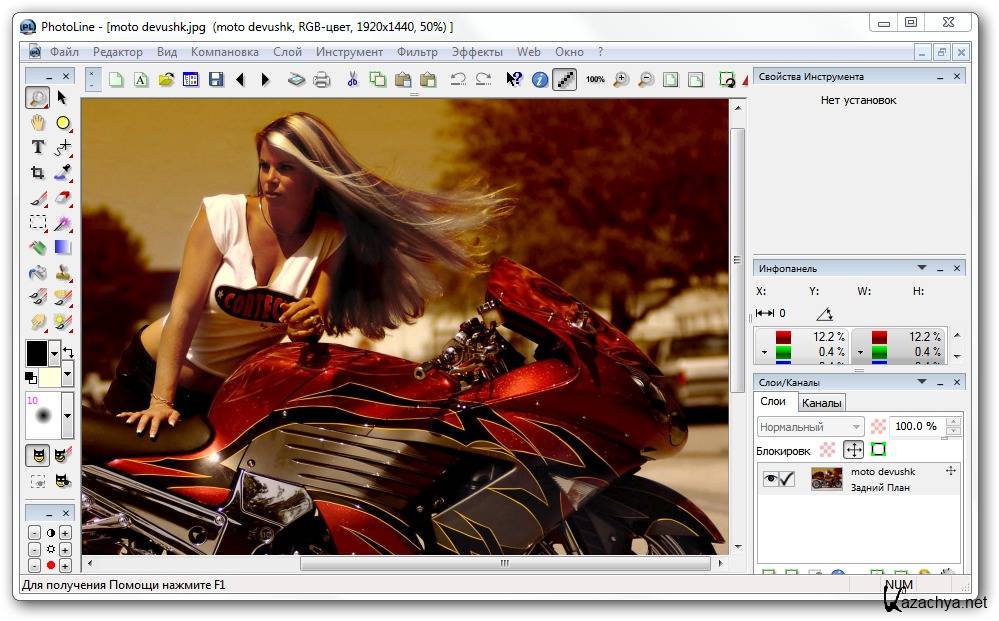
Task: Switch to the Каналы tab
Action: click(x=821, y=402)
